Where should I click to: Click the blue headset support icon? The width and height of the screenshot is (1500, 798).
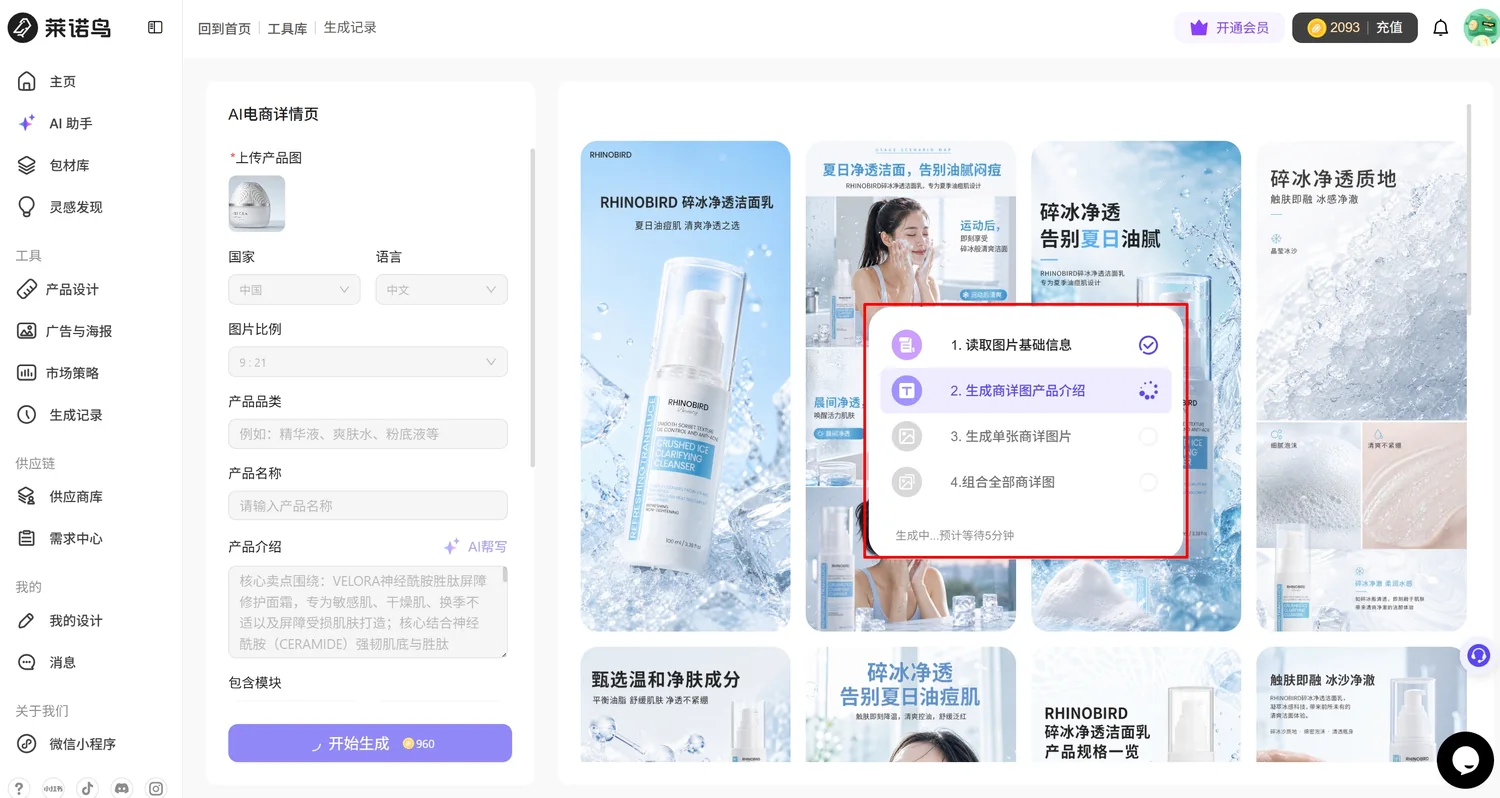pos(1478,656)
